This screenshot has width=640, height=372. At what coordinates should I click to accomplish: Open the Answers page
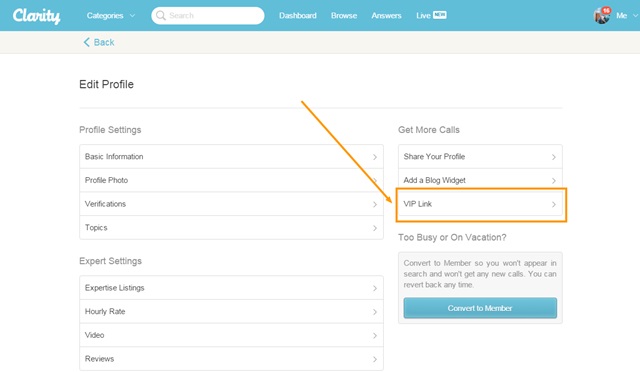point(386,16)
